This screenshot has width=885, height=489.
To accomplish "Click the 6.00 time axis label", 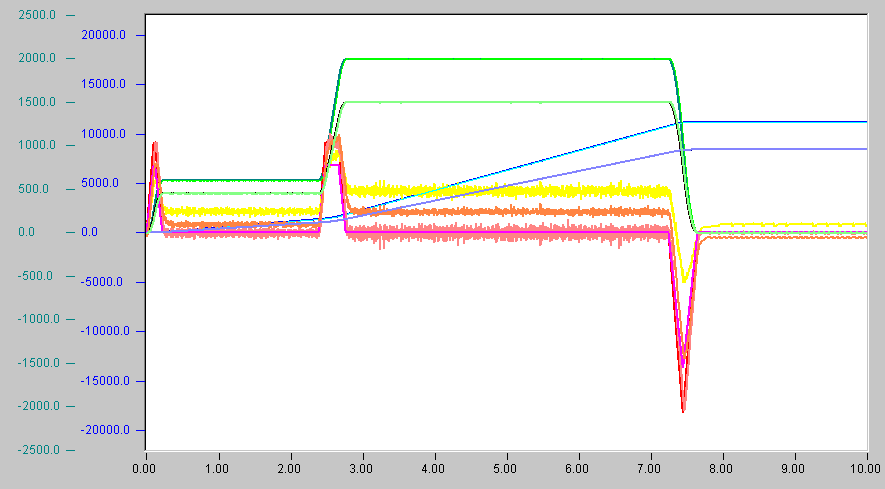I will point(576,469).
